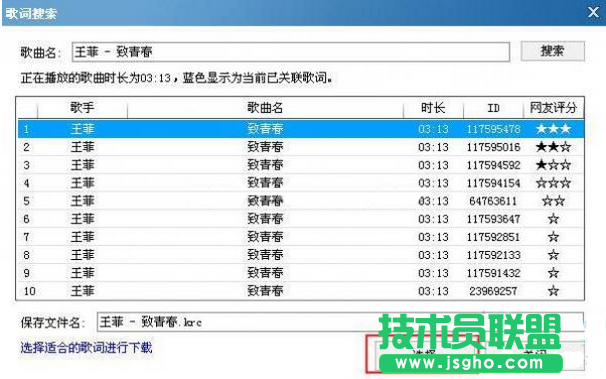Click the star rating in row 3
Image resolution: width=606 pixels, height=379 pixels.
coord(553,165)
